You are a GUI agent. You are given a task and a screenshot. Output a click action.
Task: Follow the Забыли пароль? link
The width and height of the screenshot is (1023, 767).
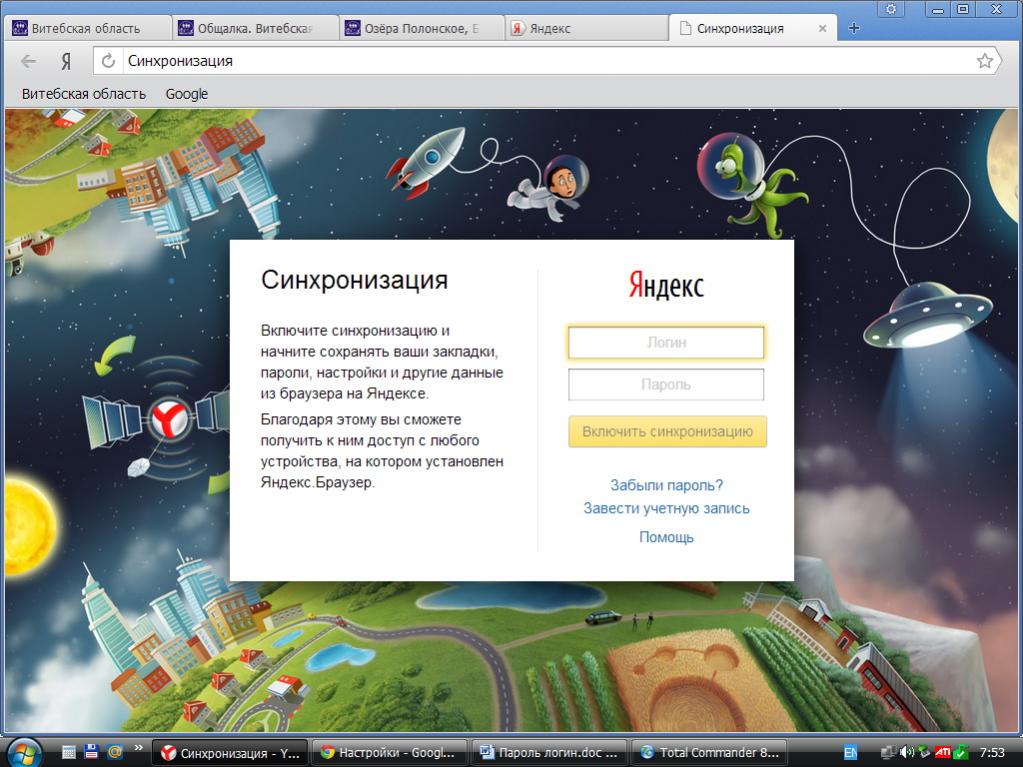[x=666, y=485]
